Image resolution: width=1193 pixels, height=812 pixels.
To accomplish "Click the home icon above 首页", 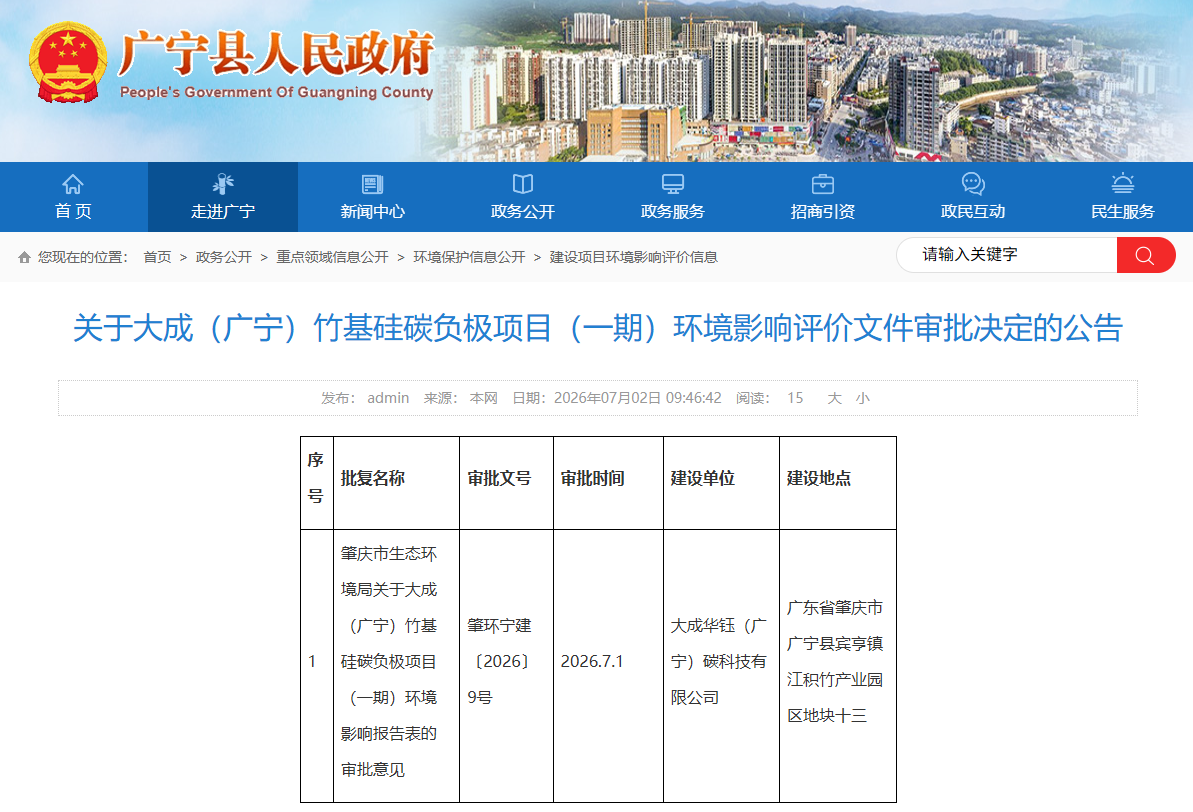I will pos(73,184).
